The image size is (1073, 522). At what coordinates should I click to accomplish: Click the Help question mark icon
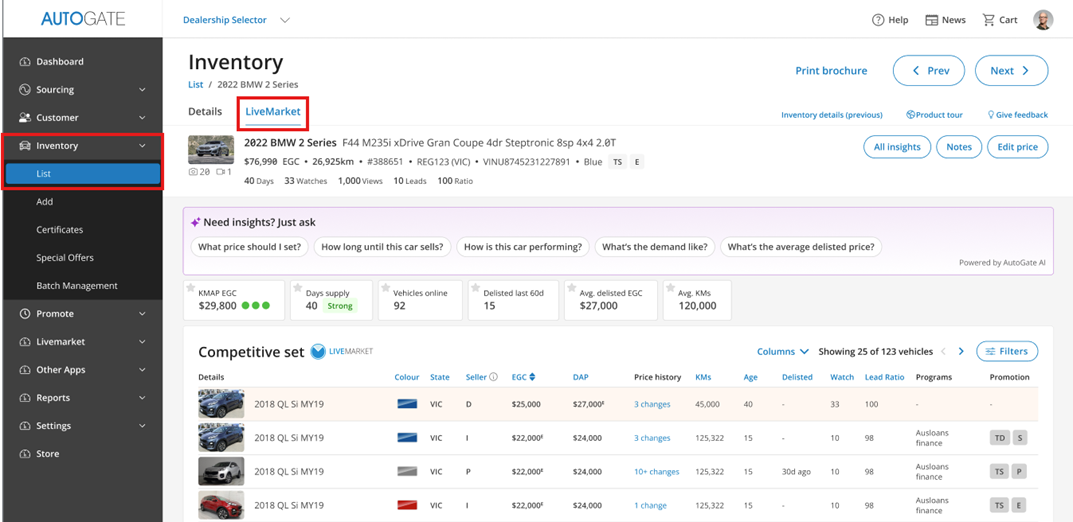coord(878,20)
